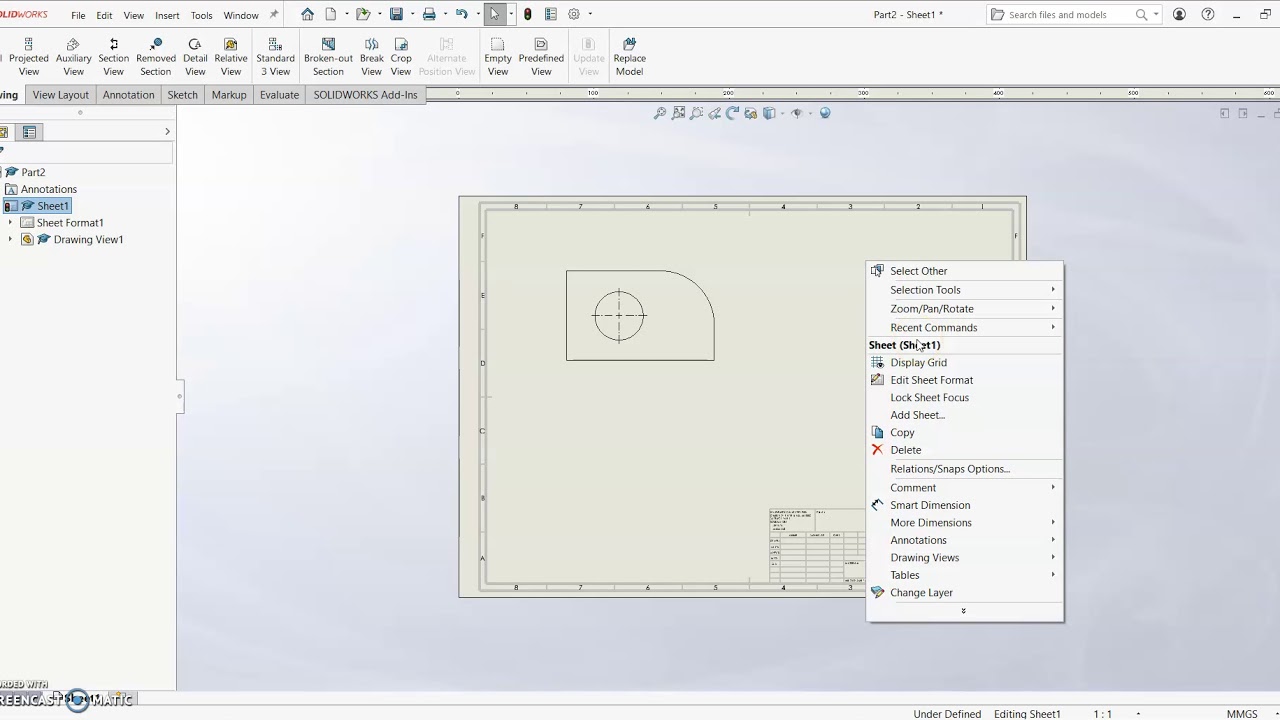The width and height of the screenshot is (1280, 720).
Task: Place a Standard 3 View
Action: (275, 57)
